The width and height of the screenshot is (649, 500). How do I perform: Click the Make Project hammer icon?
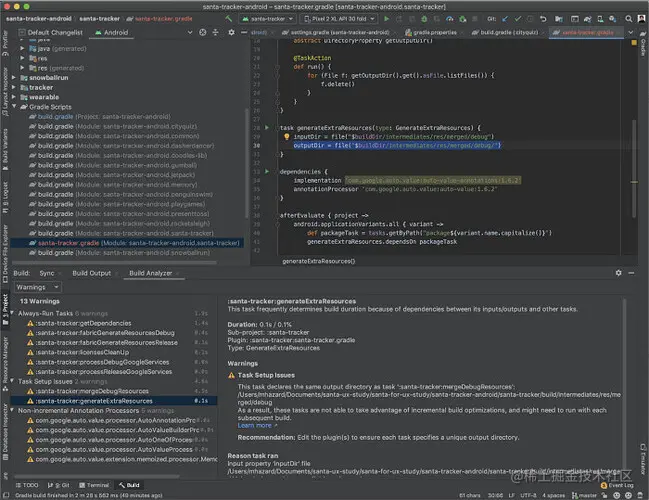pyautogui.click(x=228, y=19)
